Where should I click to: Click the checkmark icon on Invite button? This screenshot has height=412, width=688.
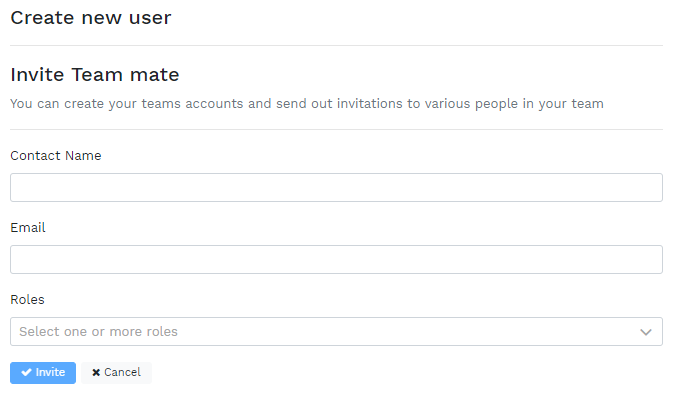(26, 373)
